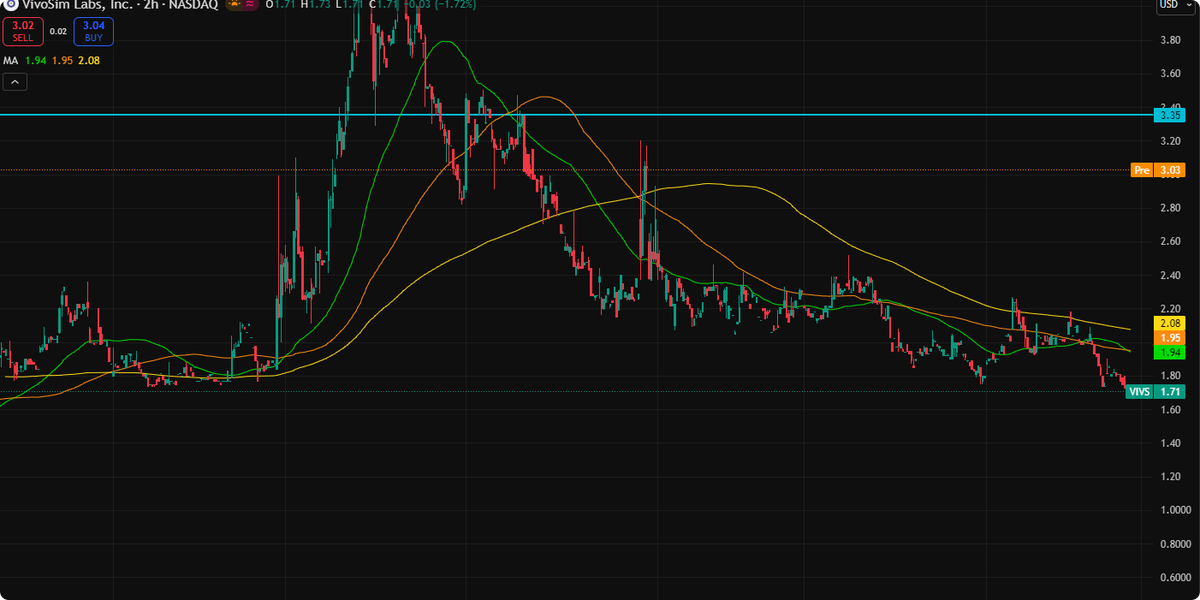
Task: Click the orange Pre 3.03 price label
Action: pyautogui.click(x=1157, y=170)
